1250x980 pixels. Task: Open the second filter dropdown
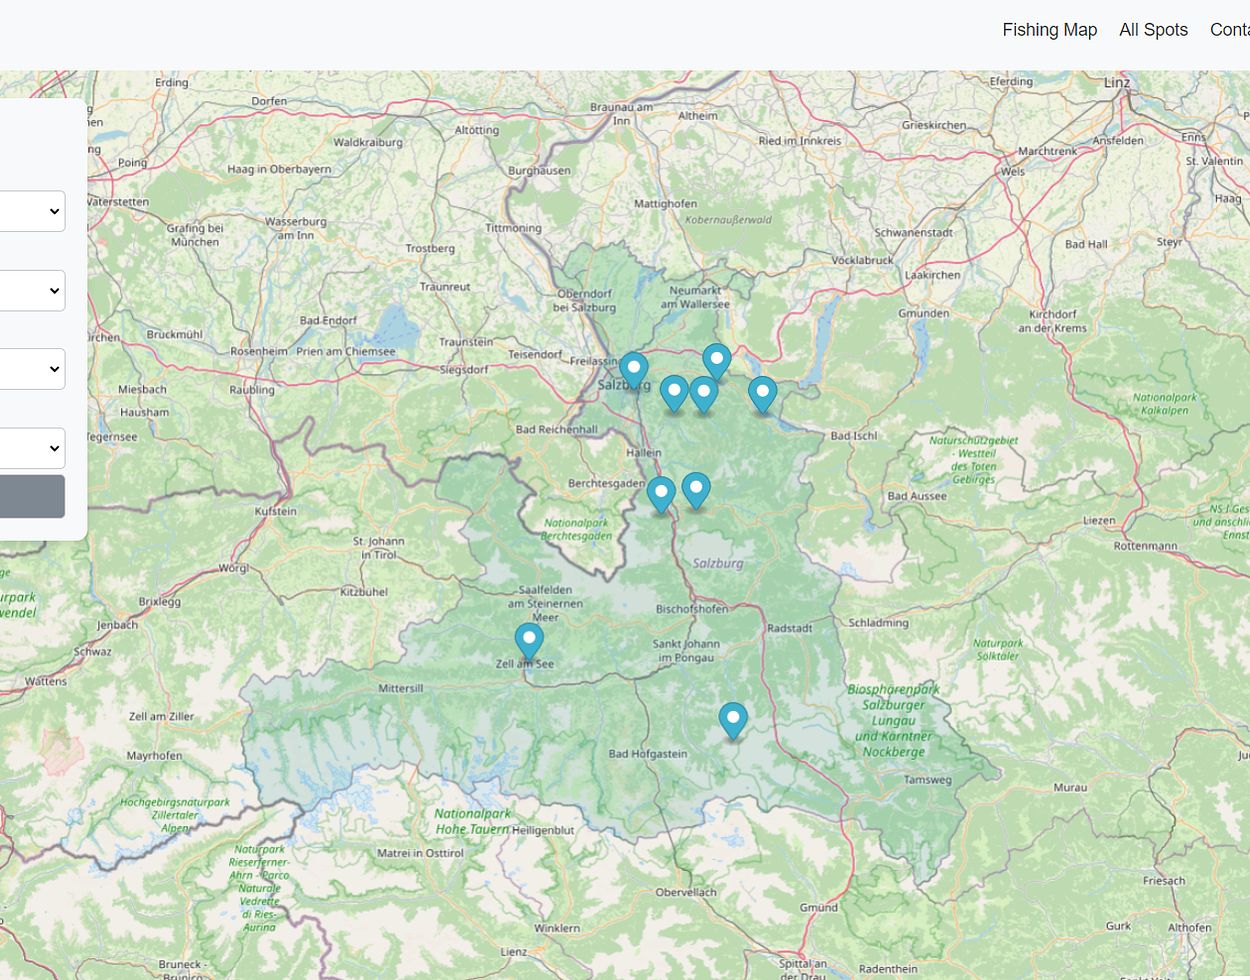coord(32,291)
